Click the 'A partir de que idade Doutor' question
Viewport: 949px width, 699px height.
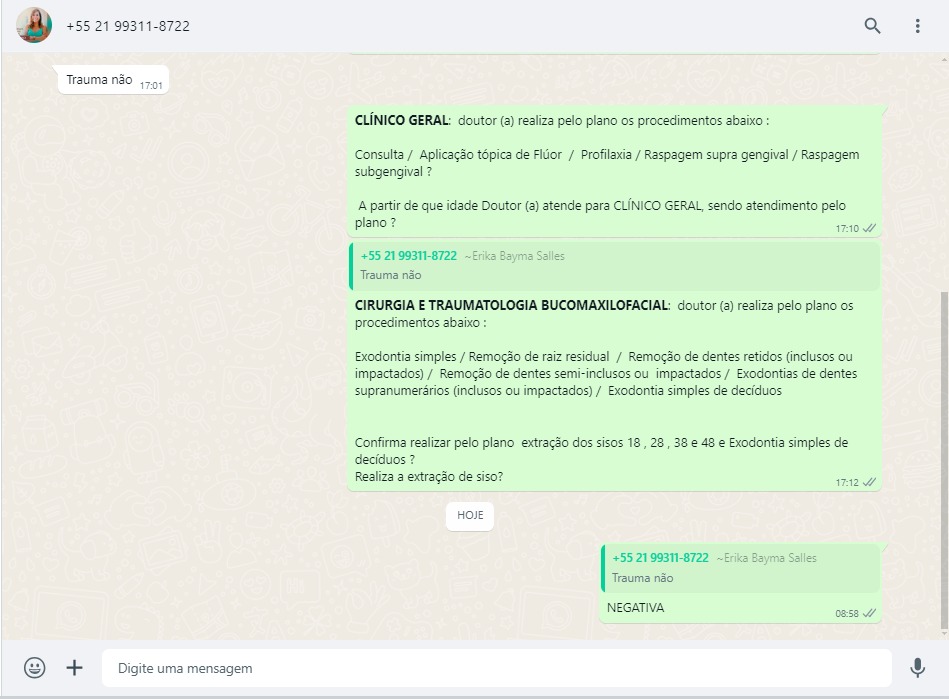pyautogui.click(x=602, y=214)
